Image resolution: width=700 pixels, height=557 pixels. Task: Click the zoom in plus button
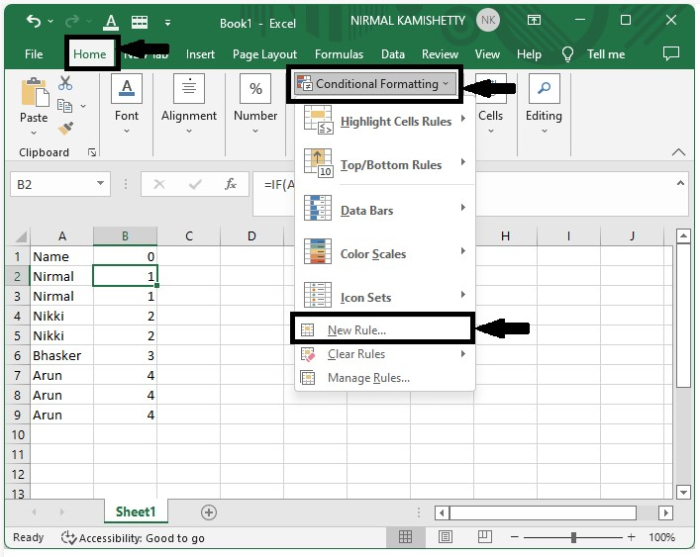(x=631, y=537)
